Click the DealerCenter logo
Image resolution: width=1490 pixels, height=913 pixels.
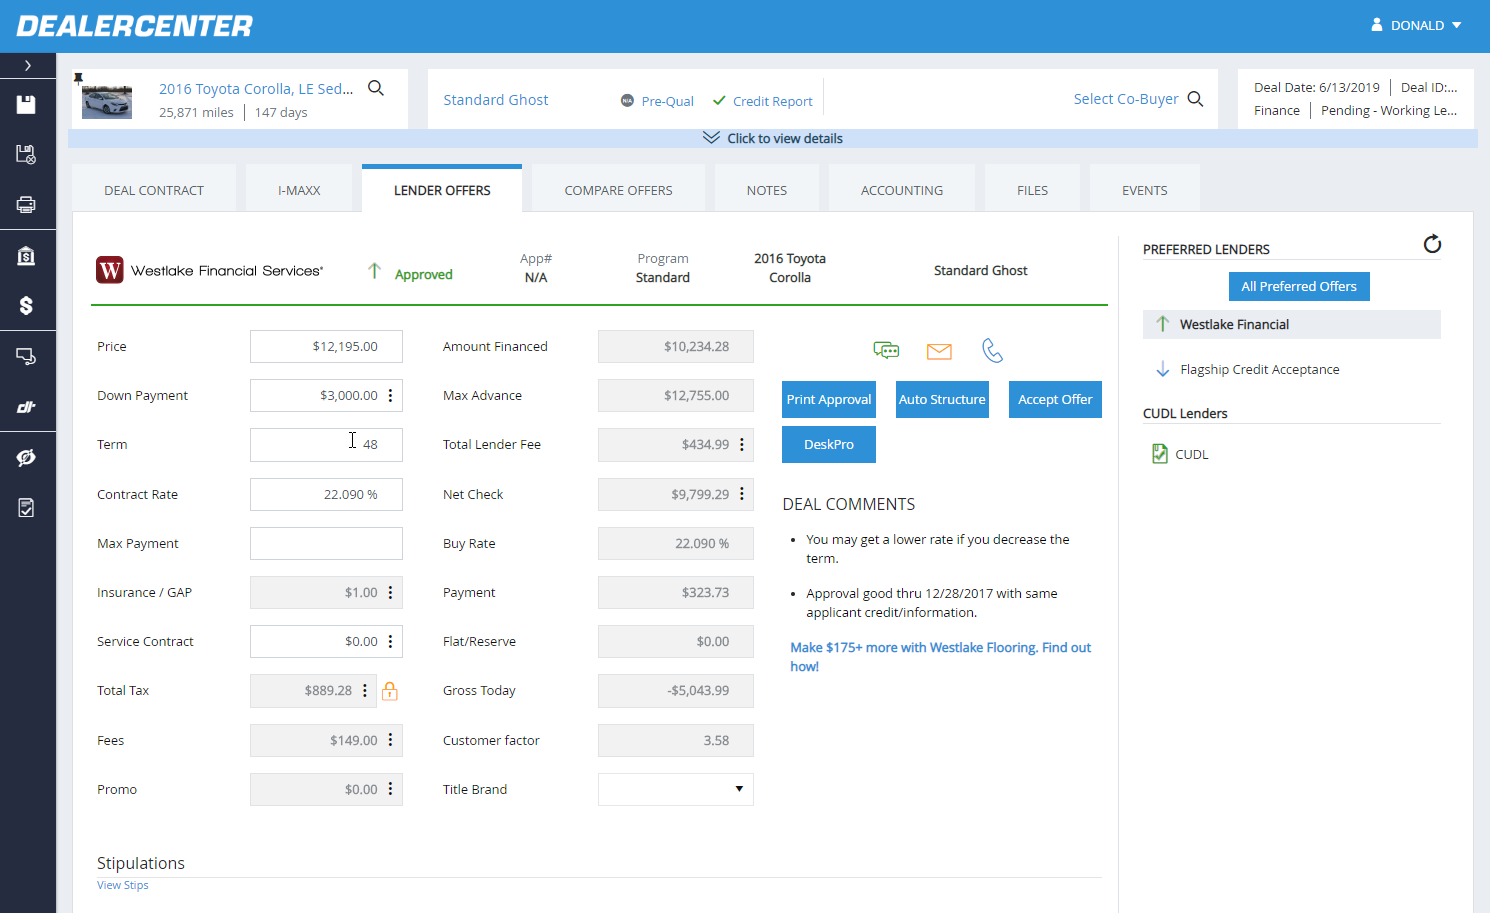pyautogui.click(x=135, y=26)
